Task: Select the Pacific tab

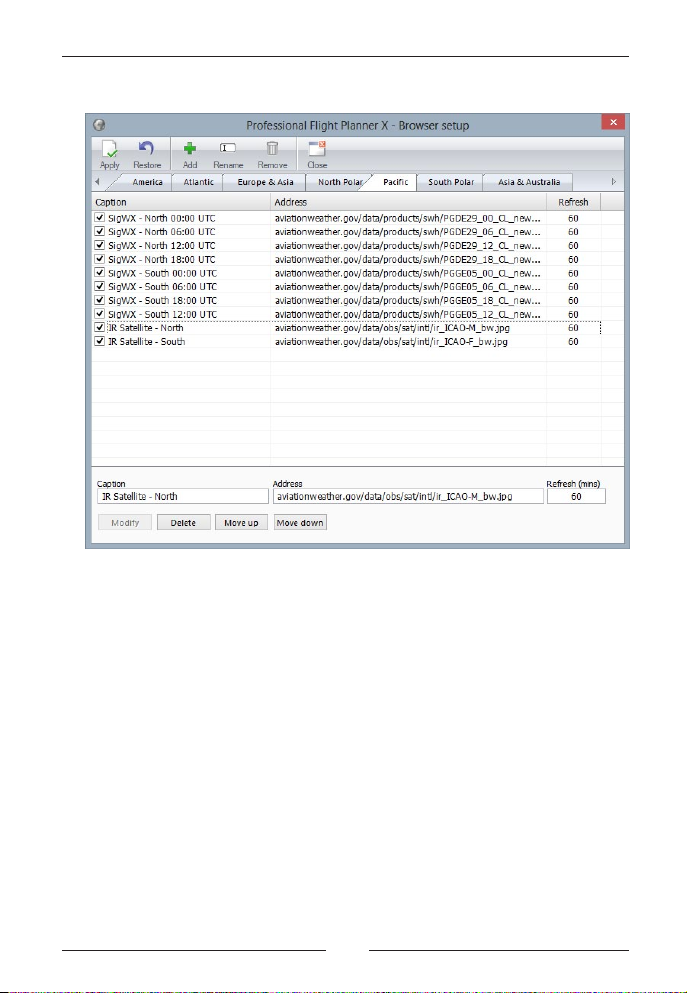Action: [x=395, y=182]
